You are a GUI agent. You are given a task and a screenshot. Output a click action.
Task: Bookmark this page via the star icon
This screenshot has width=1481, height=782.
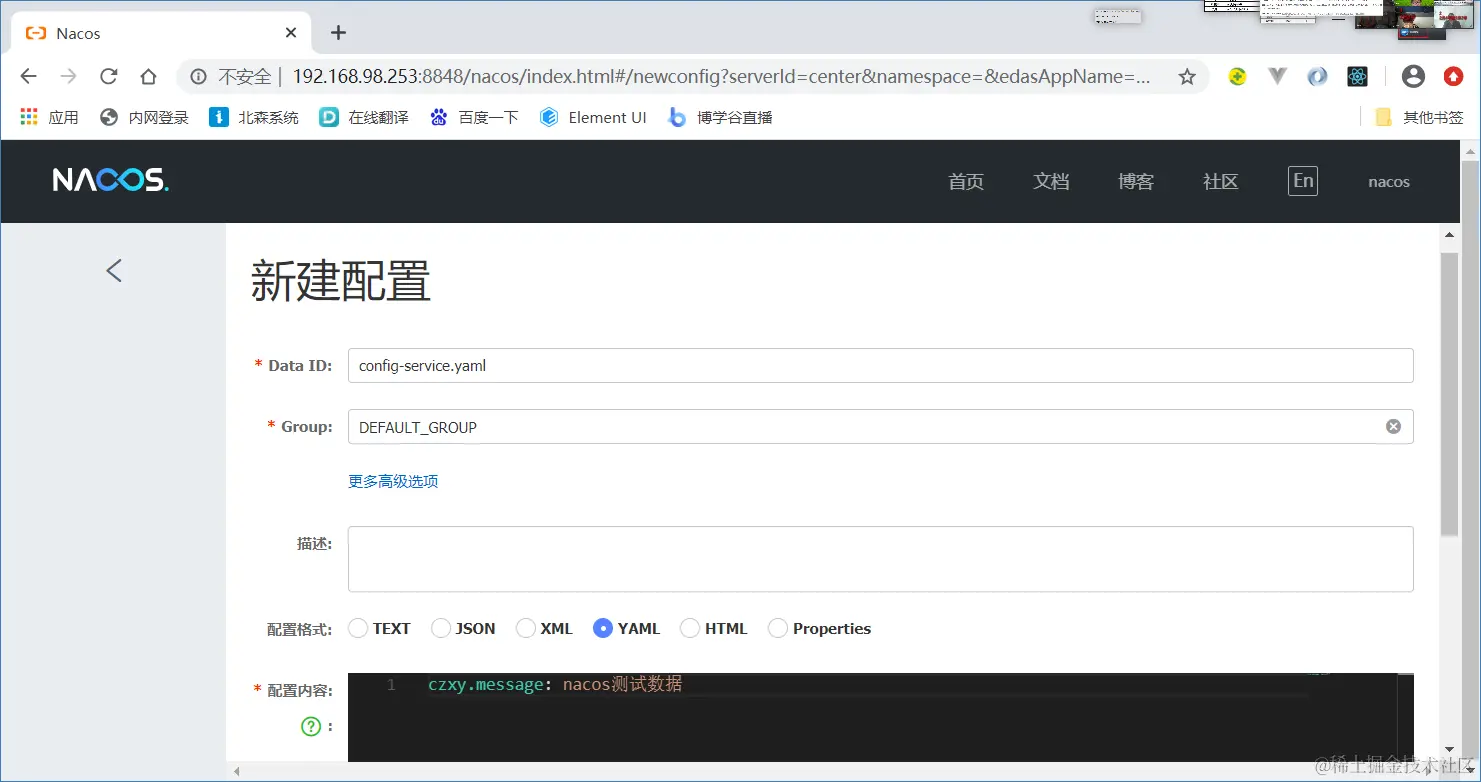tap(1186, 75)
